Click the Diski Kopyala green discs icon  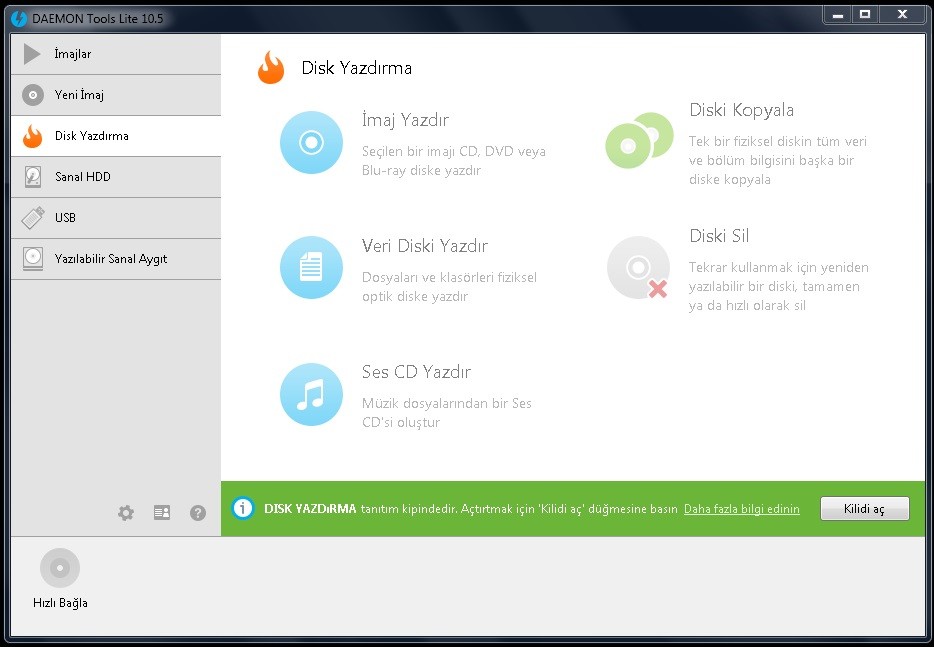pos(639,141)
